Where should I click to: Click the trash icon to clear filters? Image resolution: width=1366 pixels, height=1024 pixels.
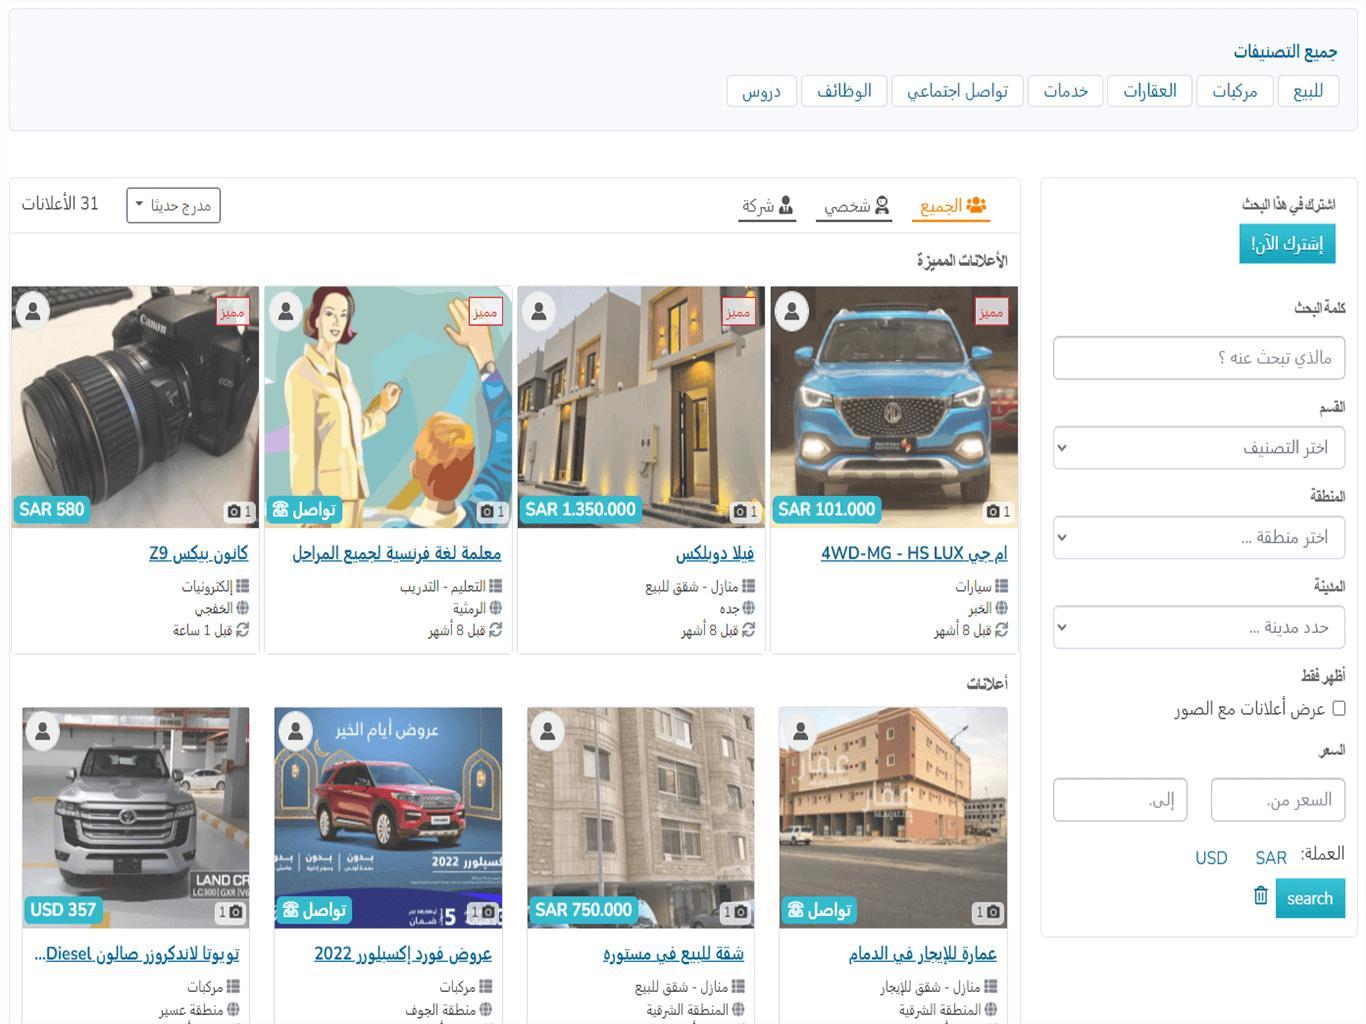[x=1260, y=895]
